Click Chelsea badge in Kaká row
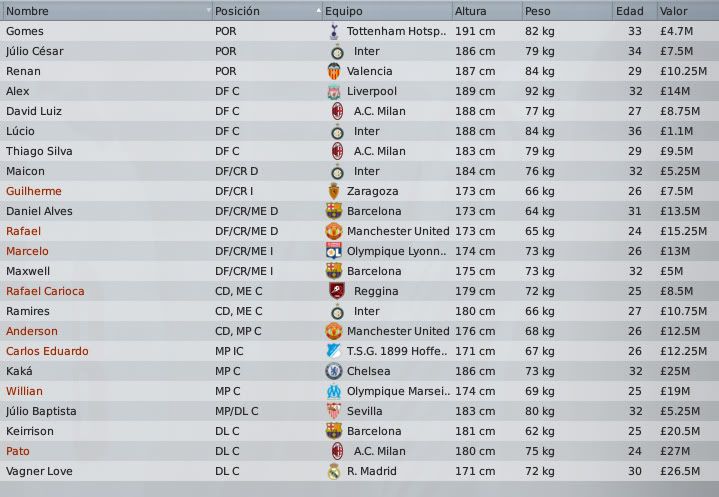Screen dimensions: 719x497 pyautogui.click(x=334, y=371)
